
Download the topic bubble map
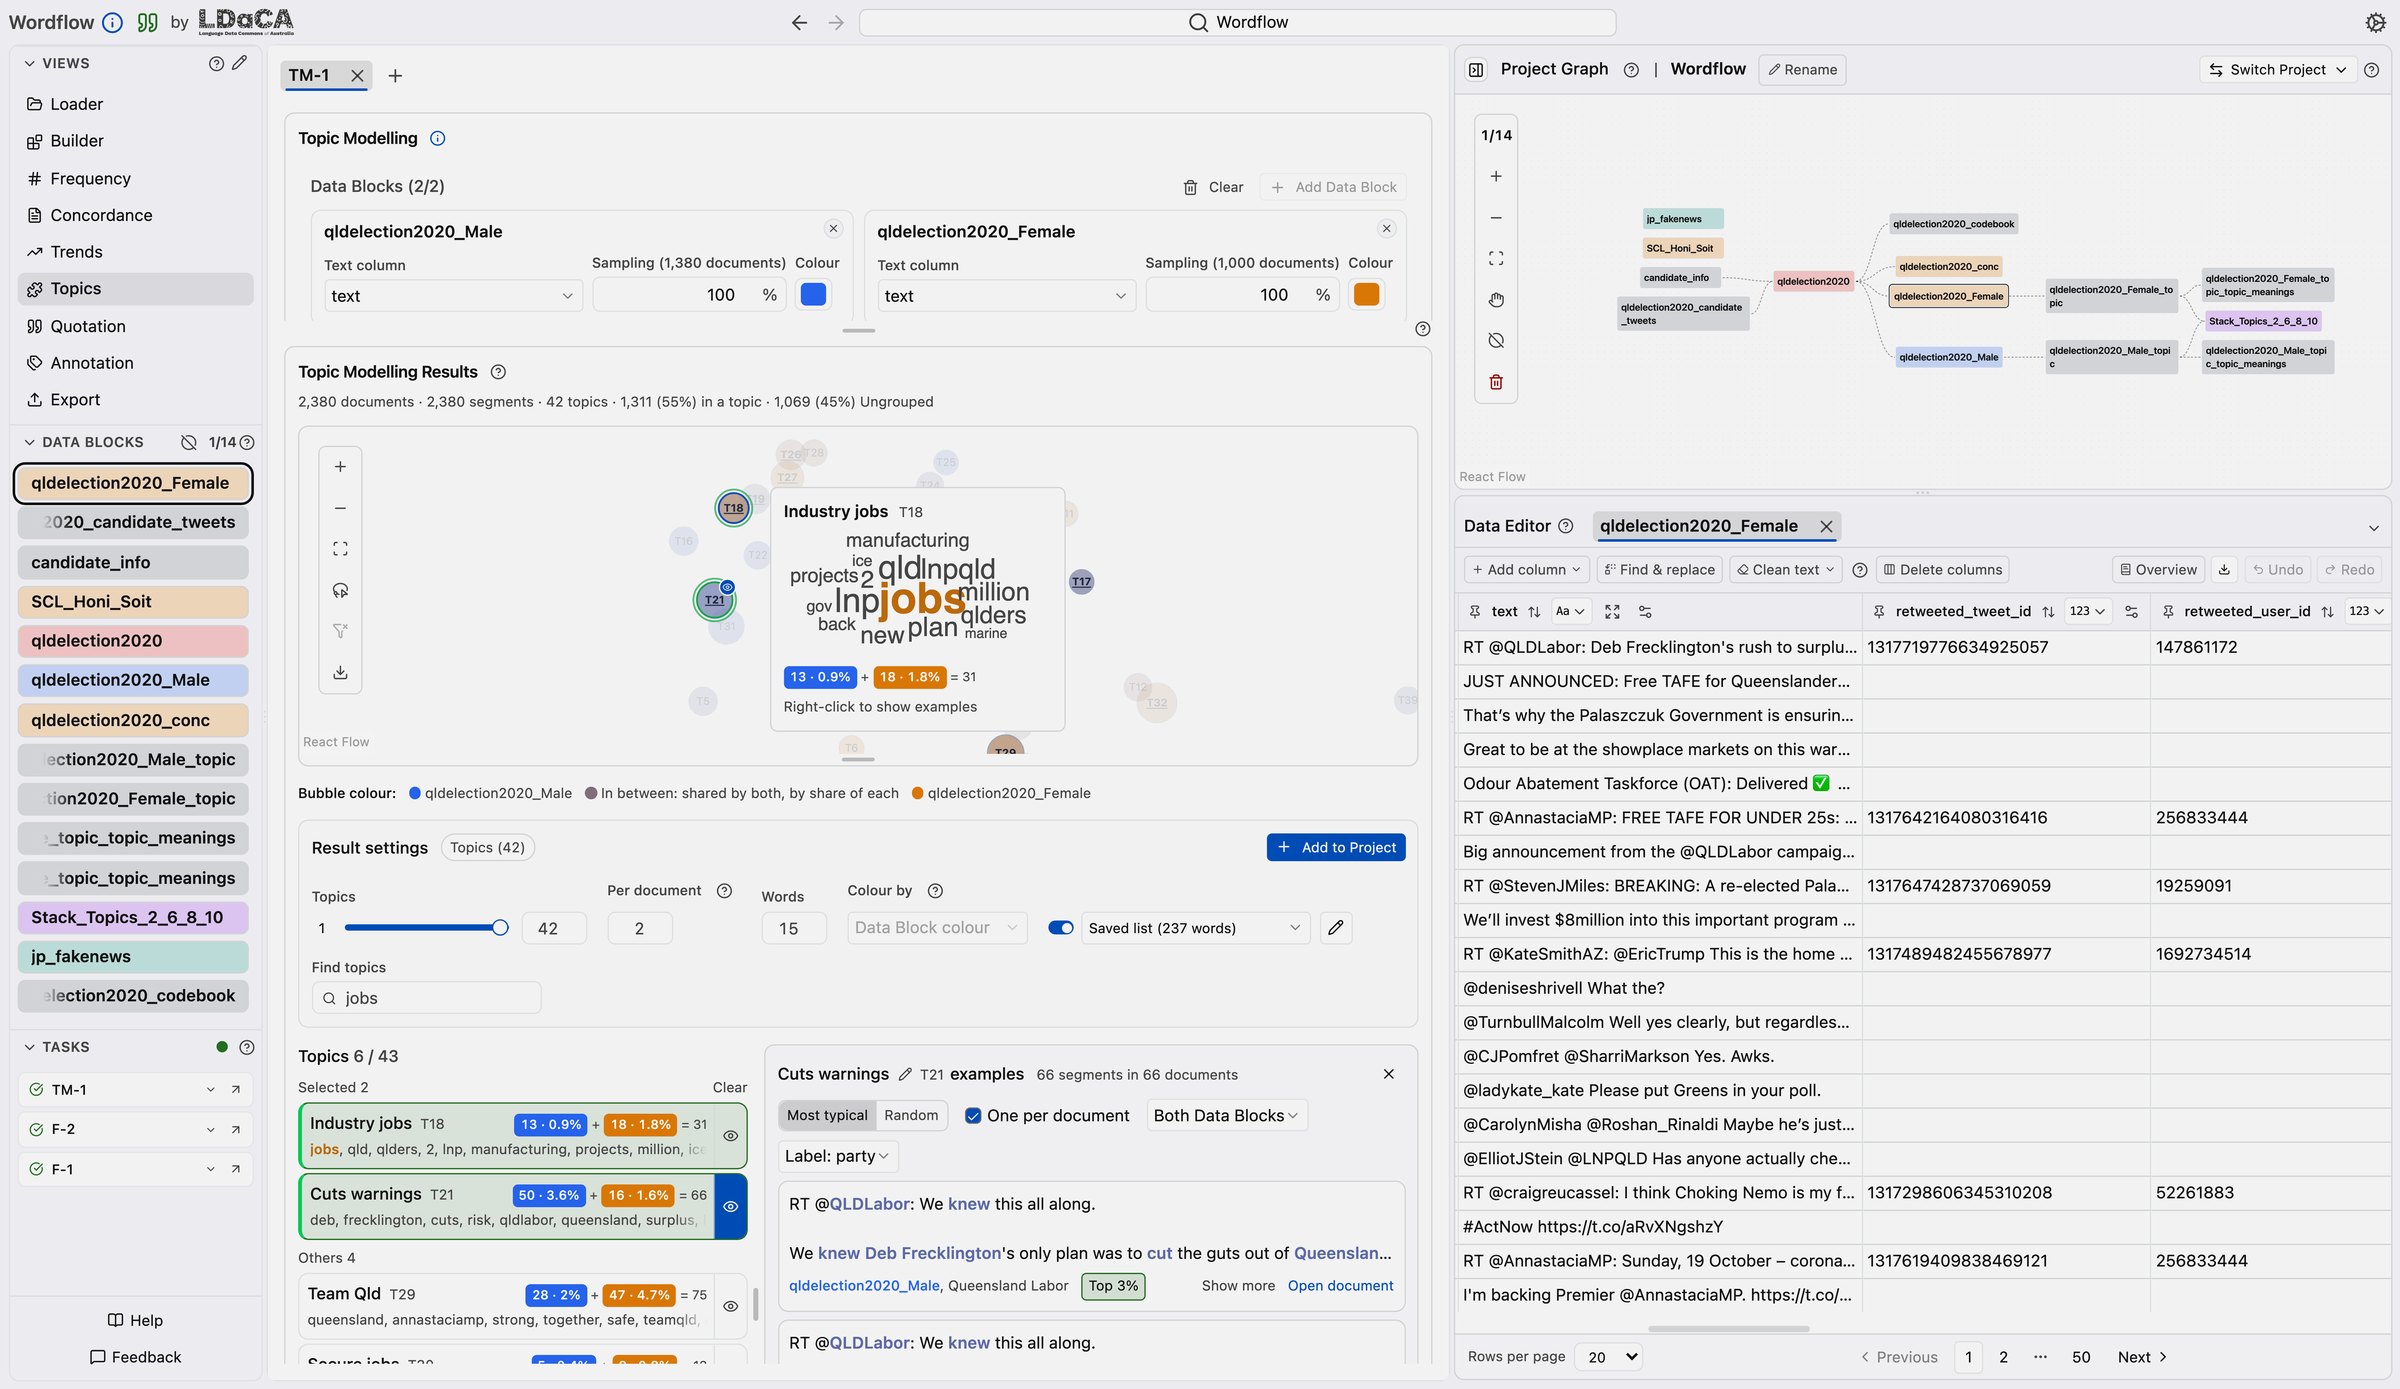[340, 672]
